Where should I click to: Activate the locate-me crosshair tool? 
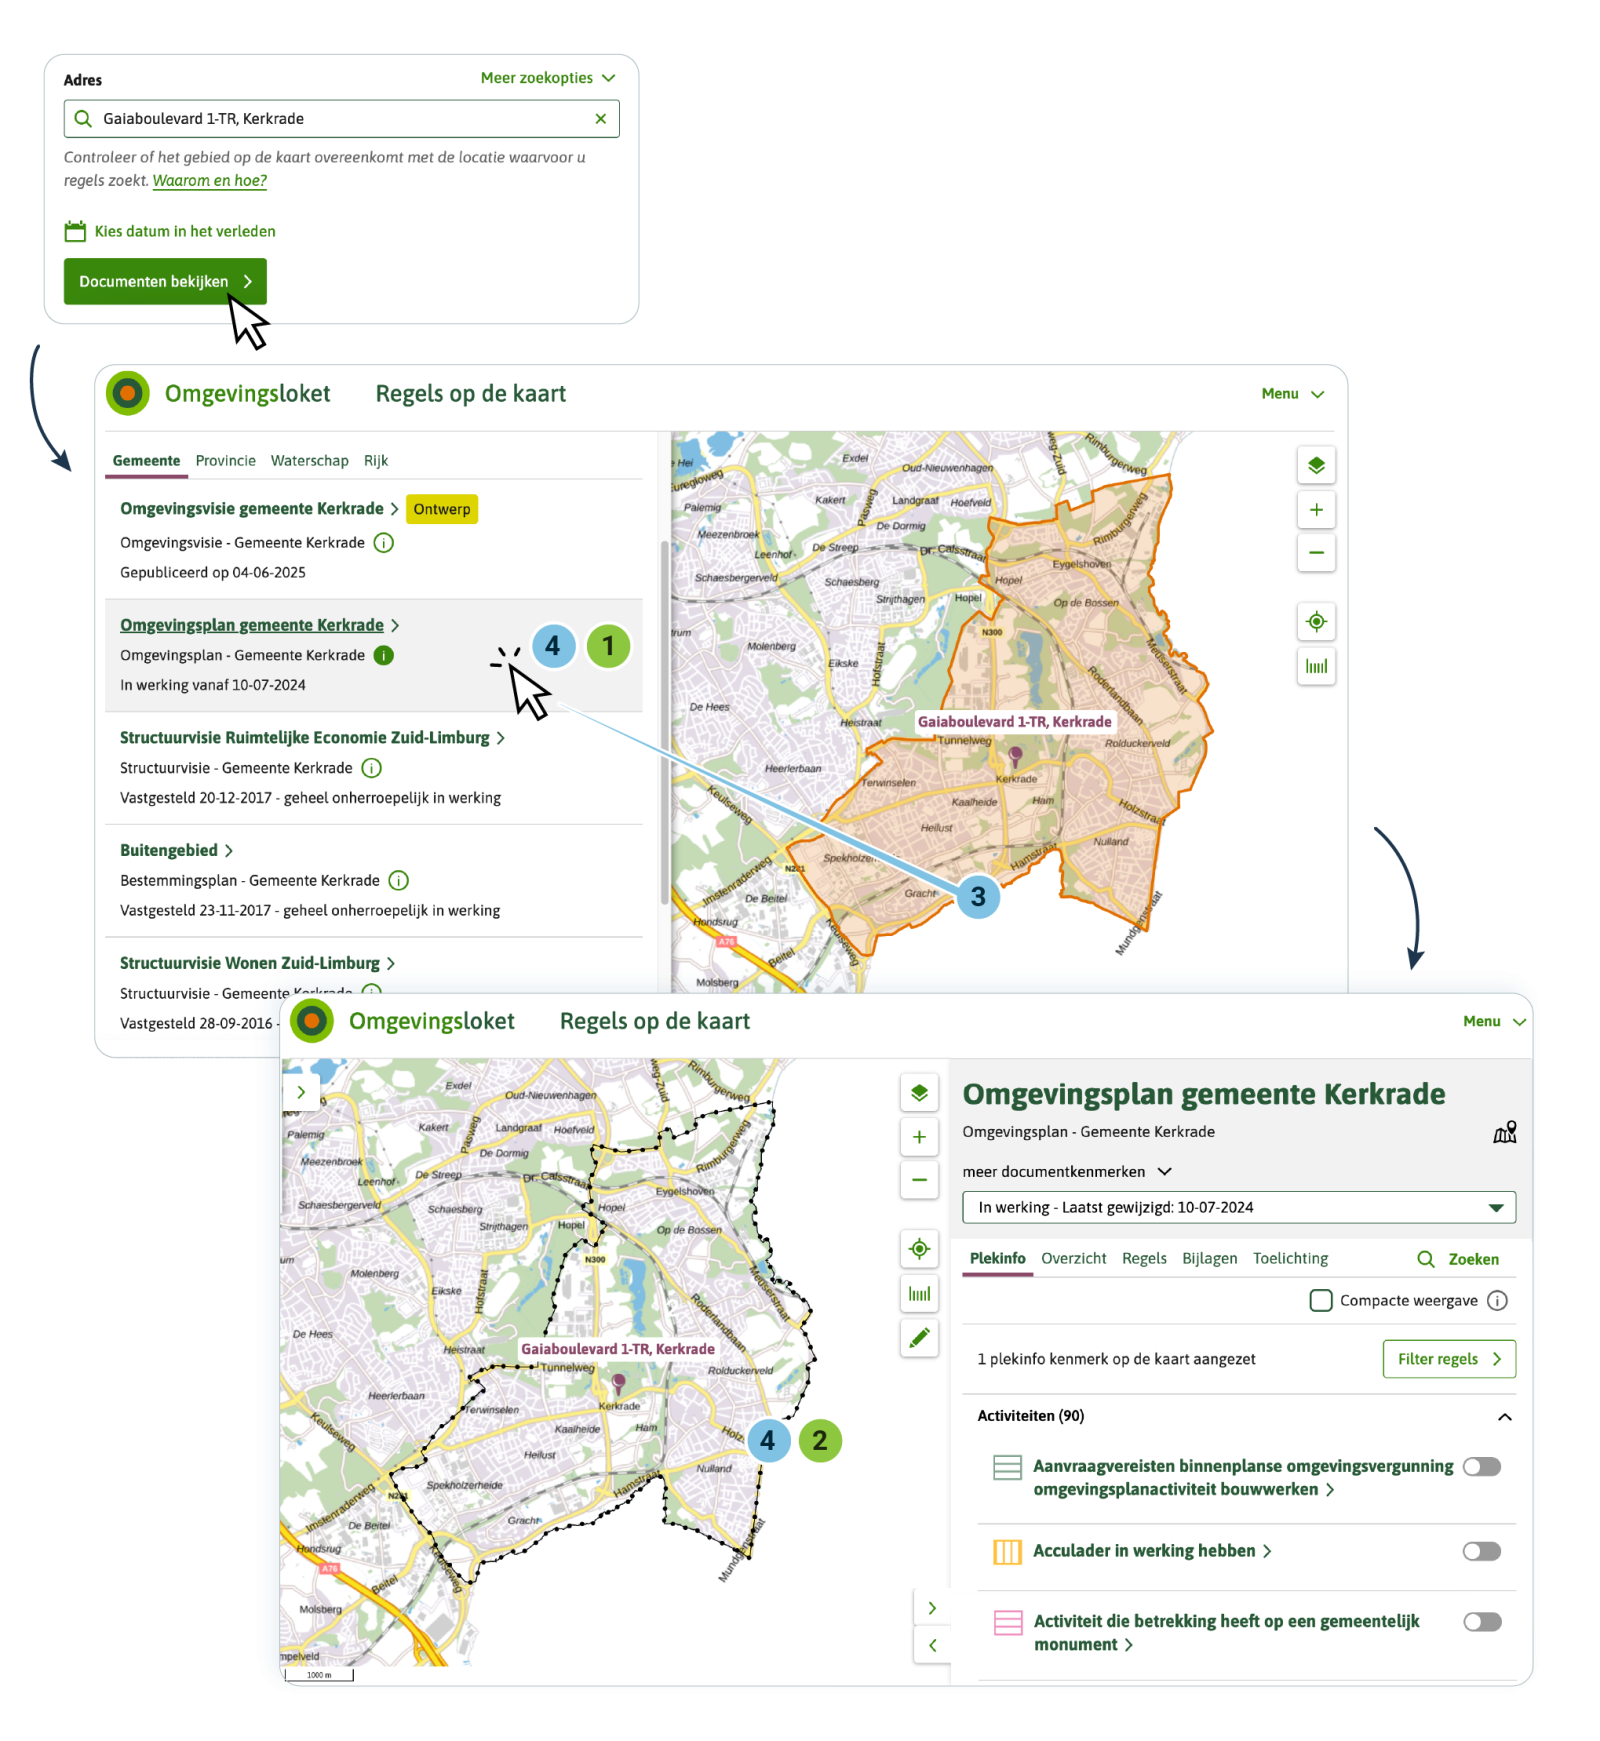pyautogui.click(x=1316, y=621)
